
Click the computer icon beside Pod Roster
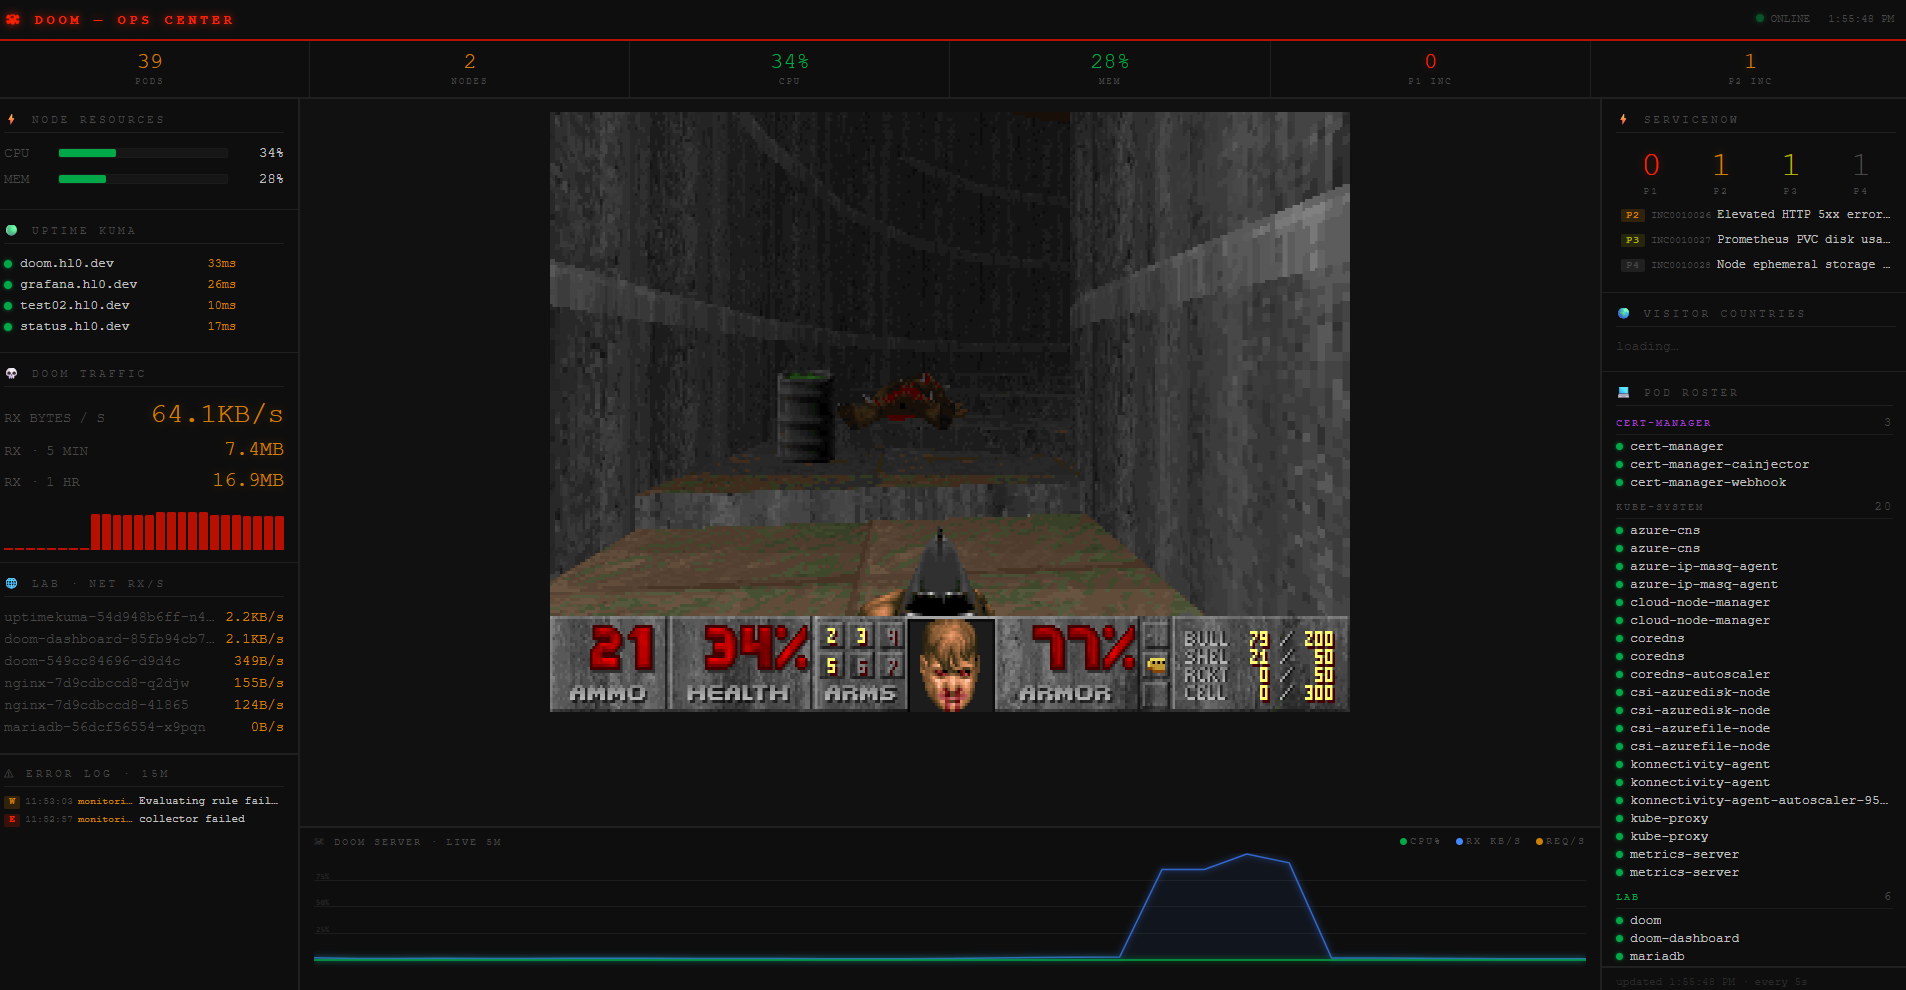(x=1623, y=392)
